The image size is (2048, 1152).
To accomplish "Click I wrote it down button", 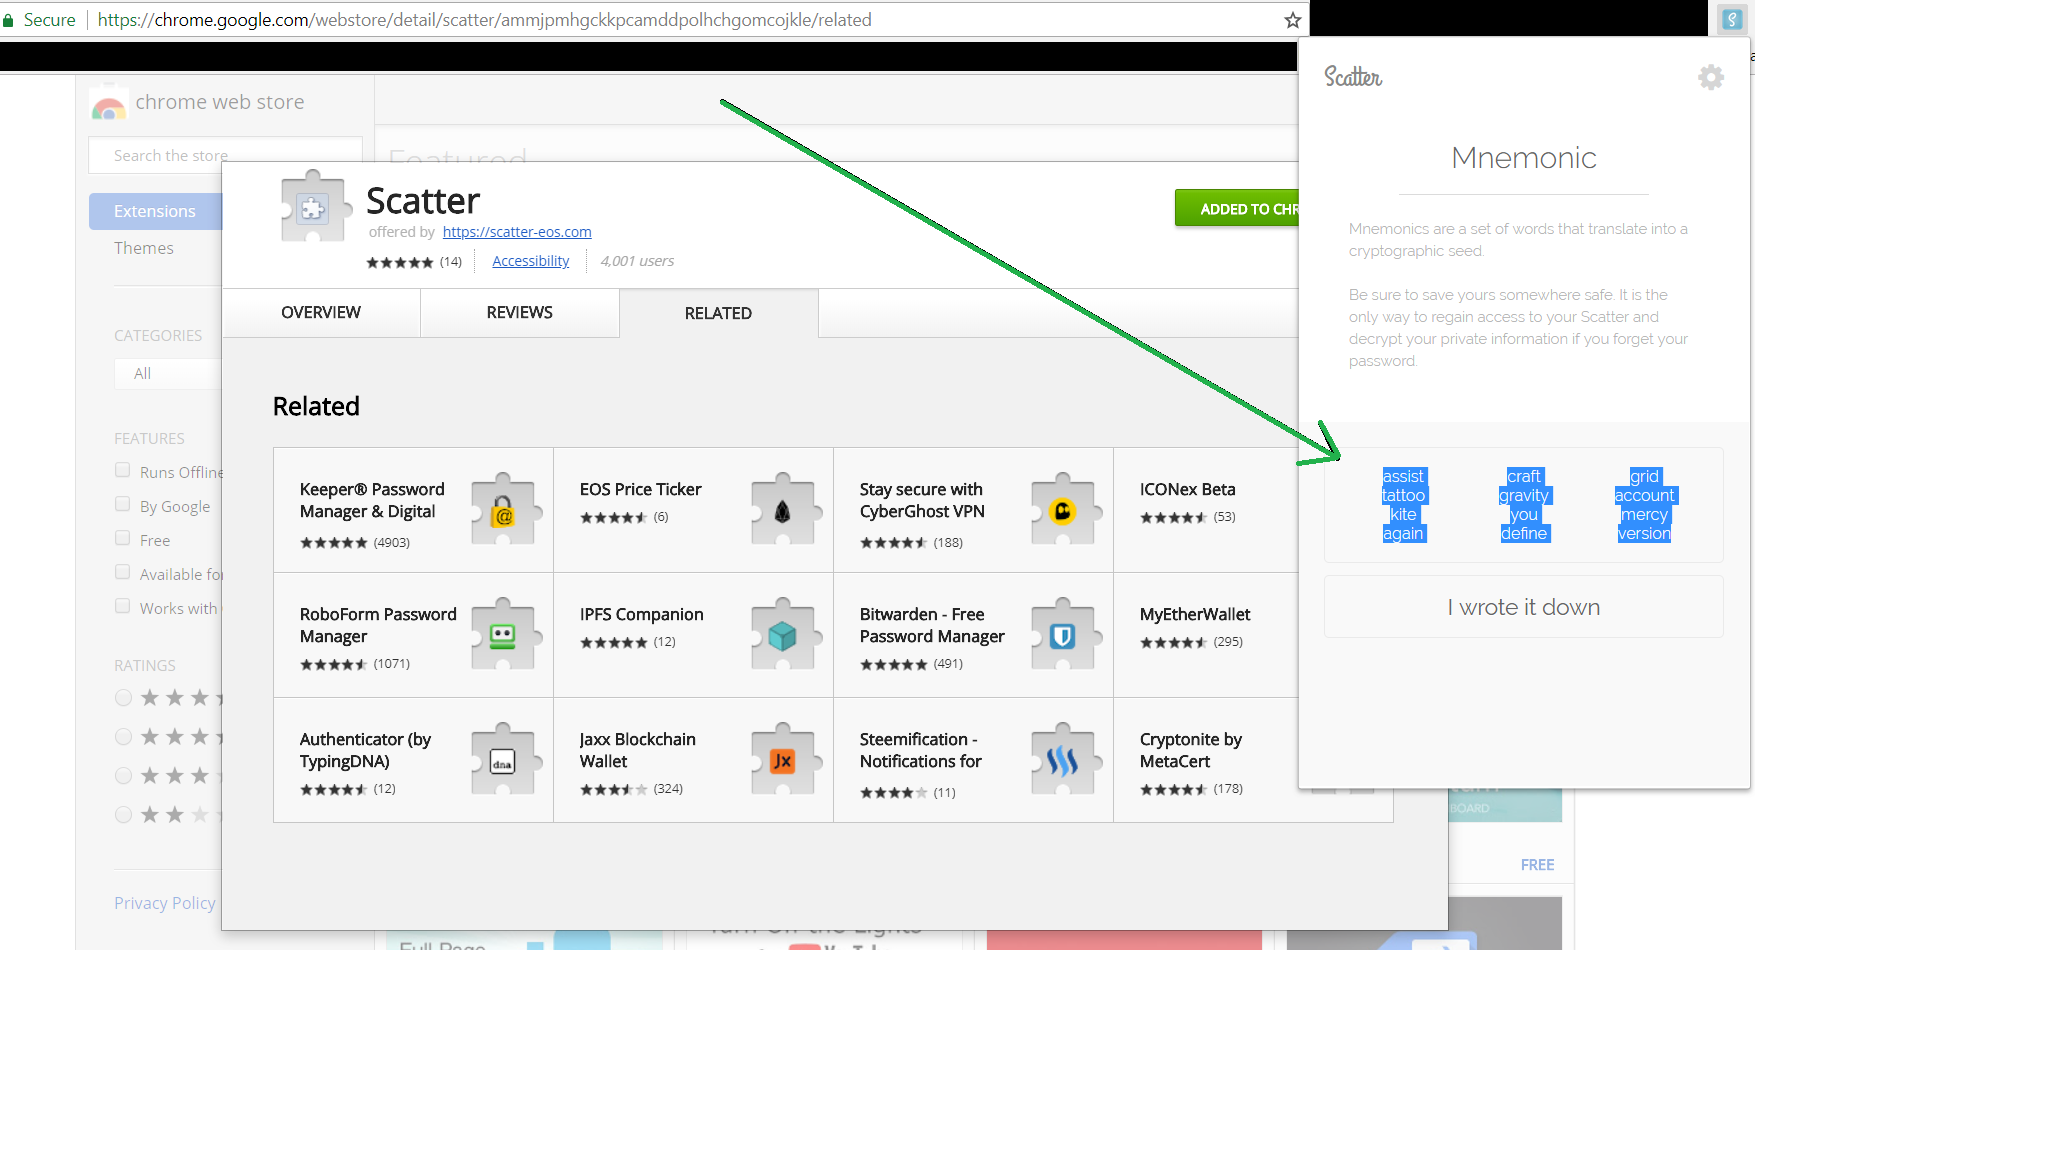I will tap(1523, 607).
